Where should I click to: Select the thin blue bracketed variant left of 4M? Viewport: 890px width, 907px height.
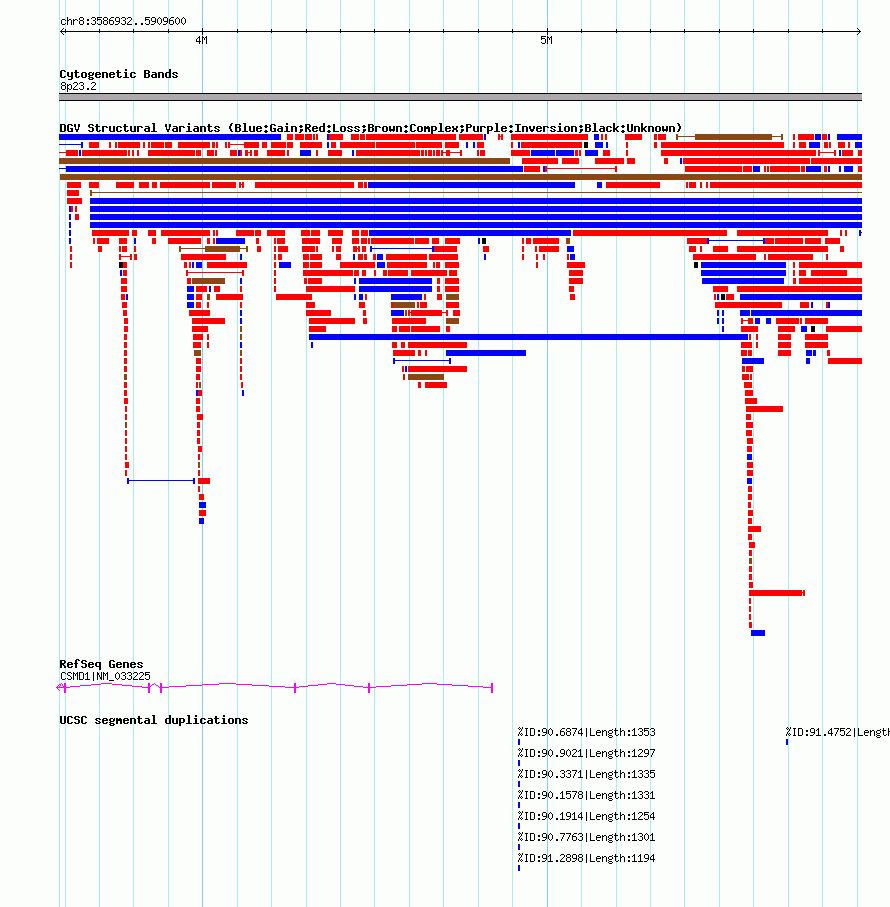[x=161, y=481]
